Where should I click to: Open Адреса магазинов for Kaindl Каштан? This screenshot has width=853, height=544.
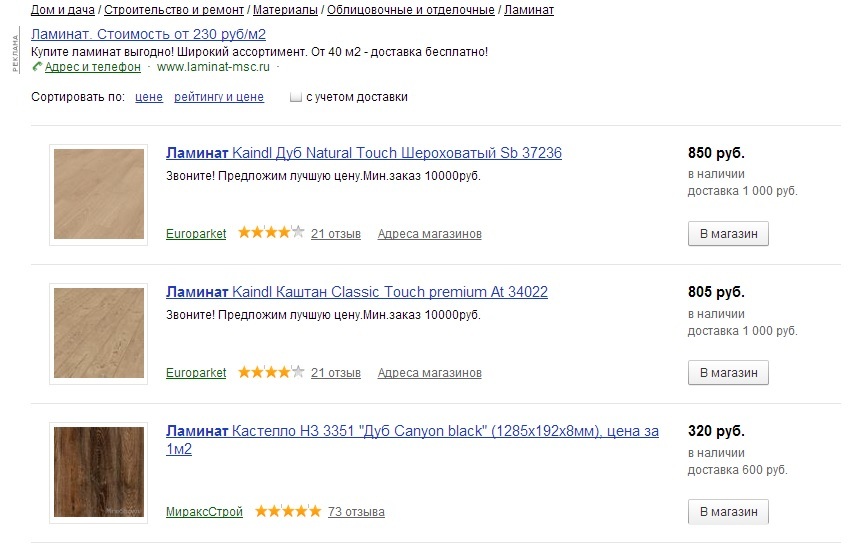(430, 373)
